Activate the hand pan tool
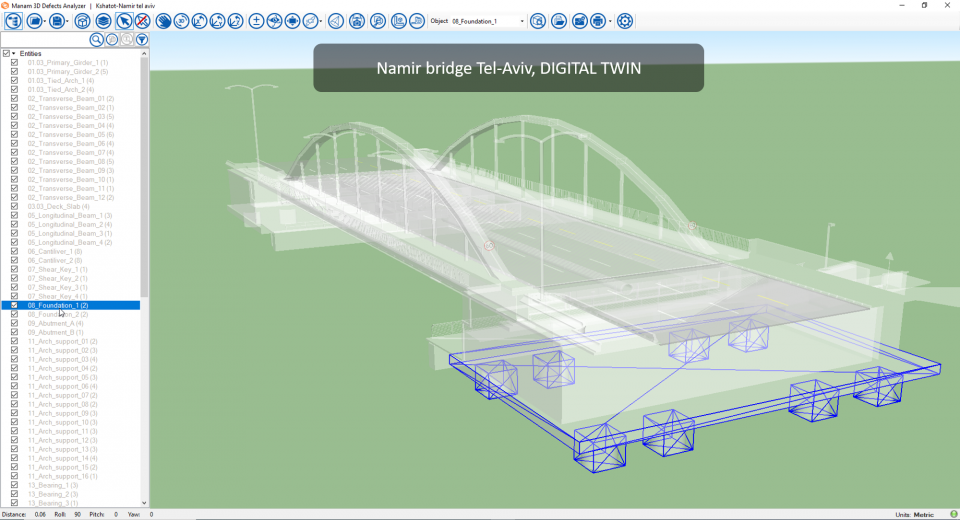Screen dimensions: 960x520 click(163, 21)
